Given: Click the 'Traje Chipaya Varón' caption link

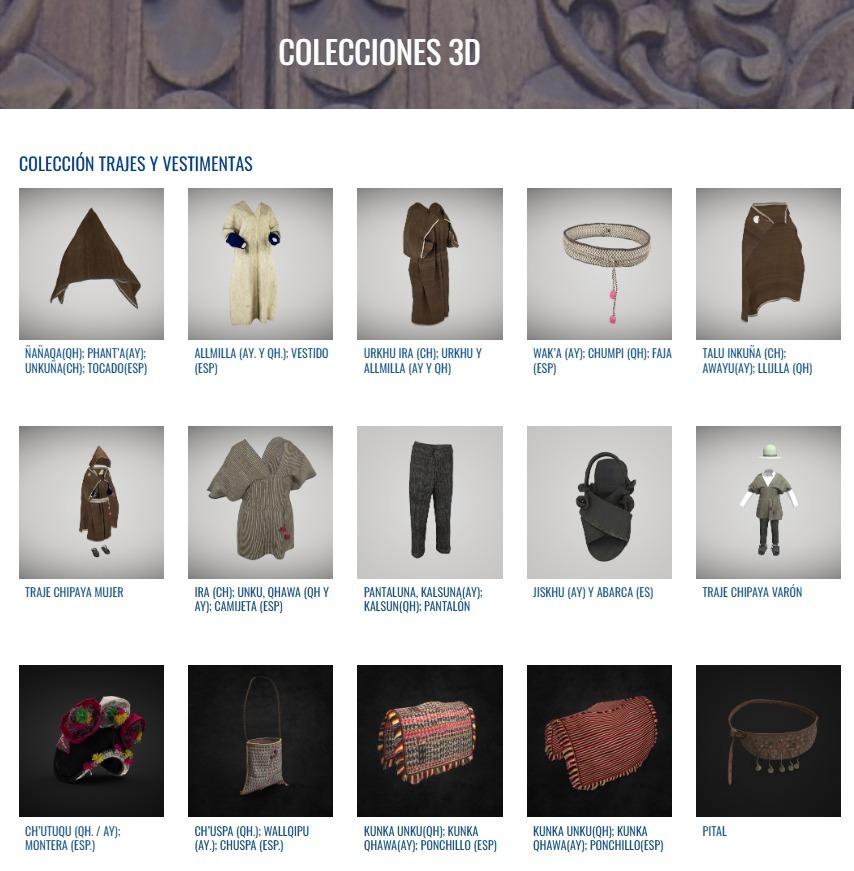Looking at the screenshot, I should pos(752,592).
